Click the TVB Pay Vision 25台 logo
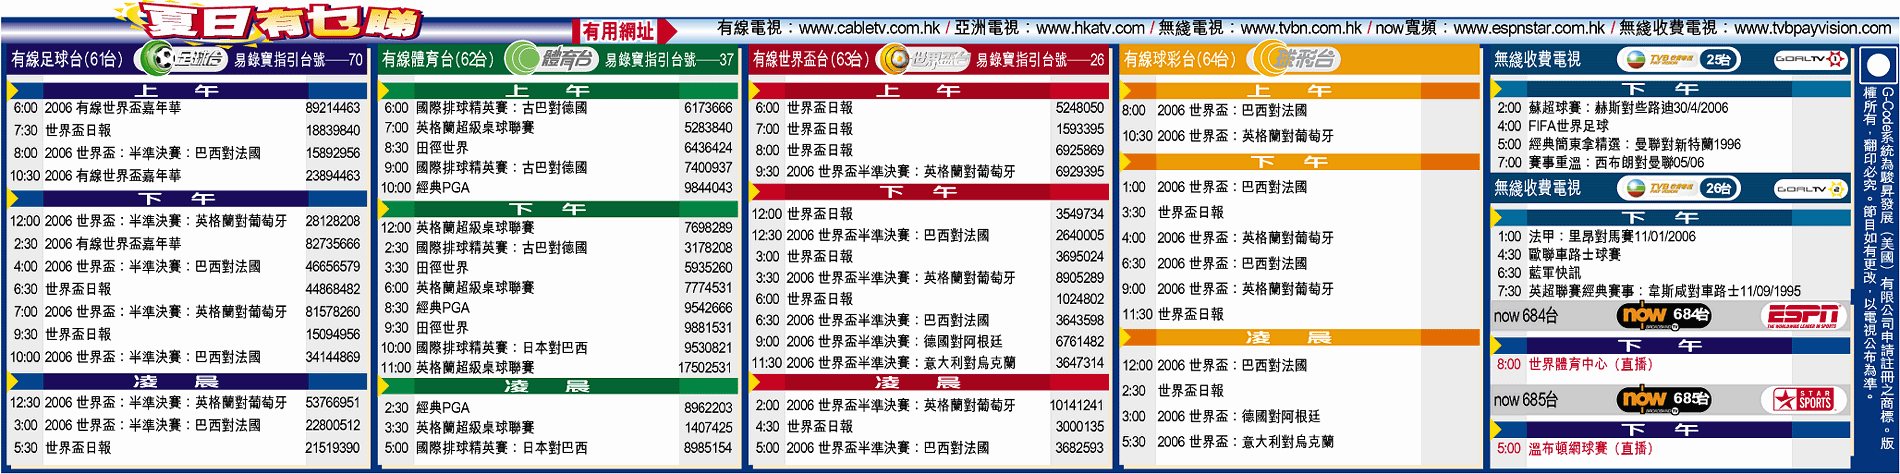The height and width of the screenshot is (474, 1900). 1682,60
